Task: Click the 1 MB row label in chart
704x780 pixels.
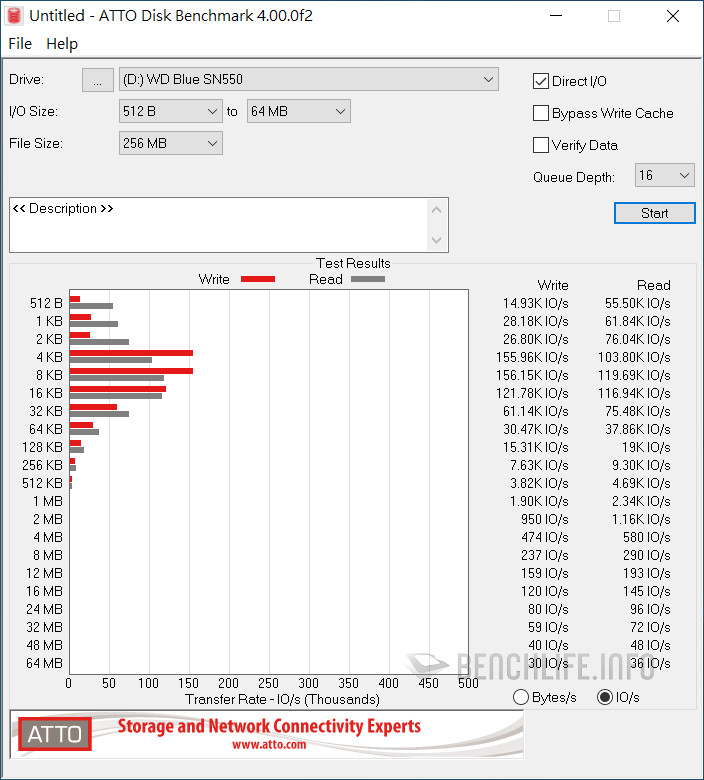Action: coord(48,501)
